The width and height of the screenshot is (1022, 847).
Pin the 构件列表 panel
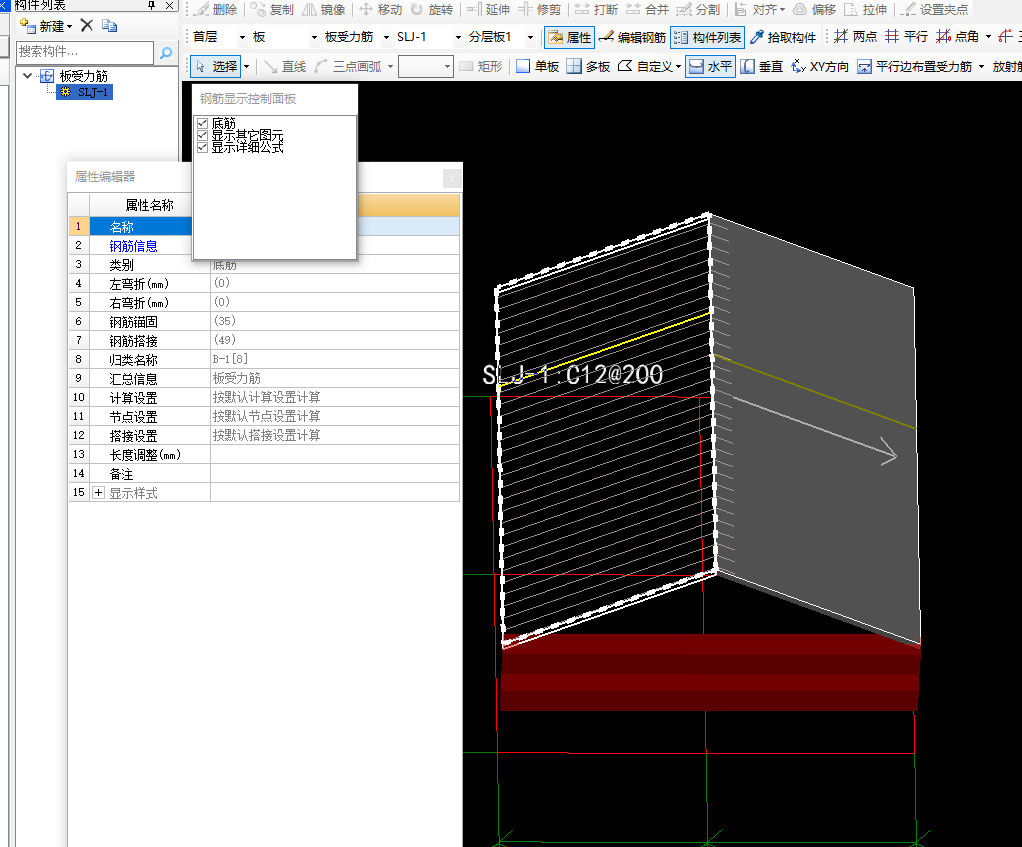pyautogui.click(x=151, y=5)
